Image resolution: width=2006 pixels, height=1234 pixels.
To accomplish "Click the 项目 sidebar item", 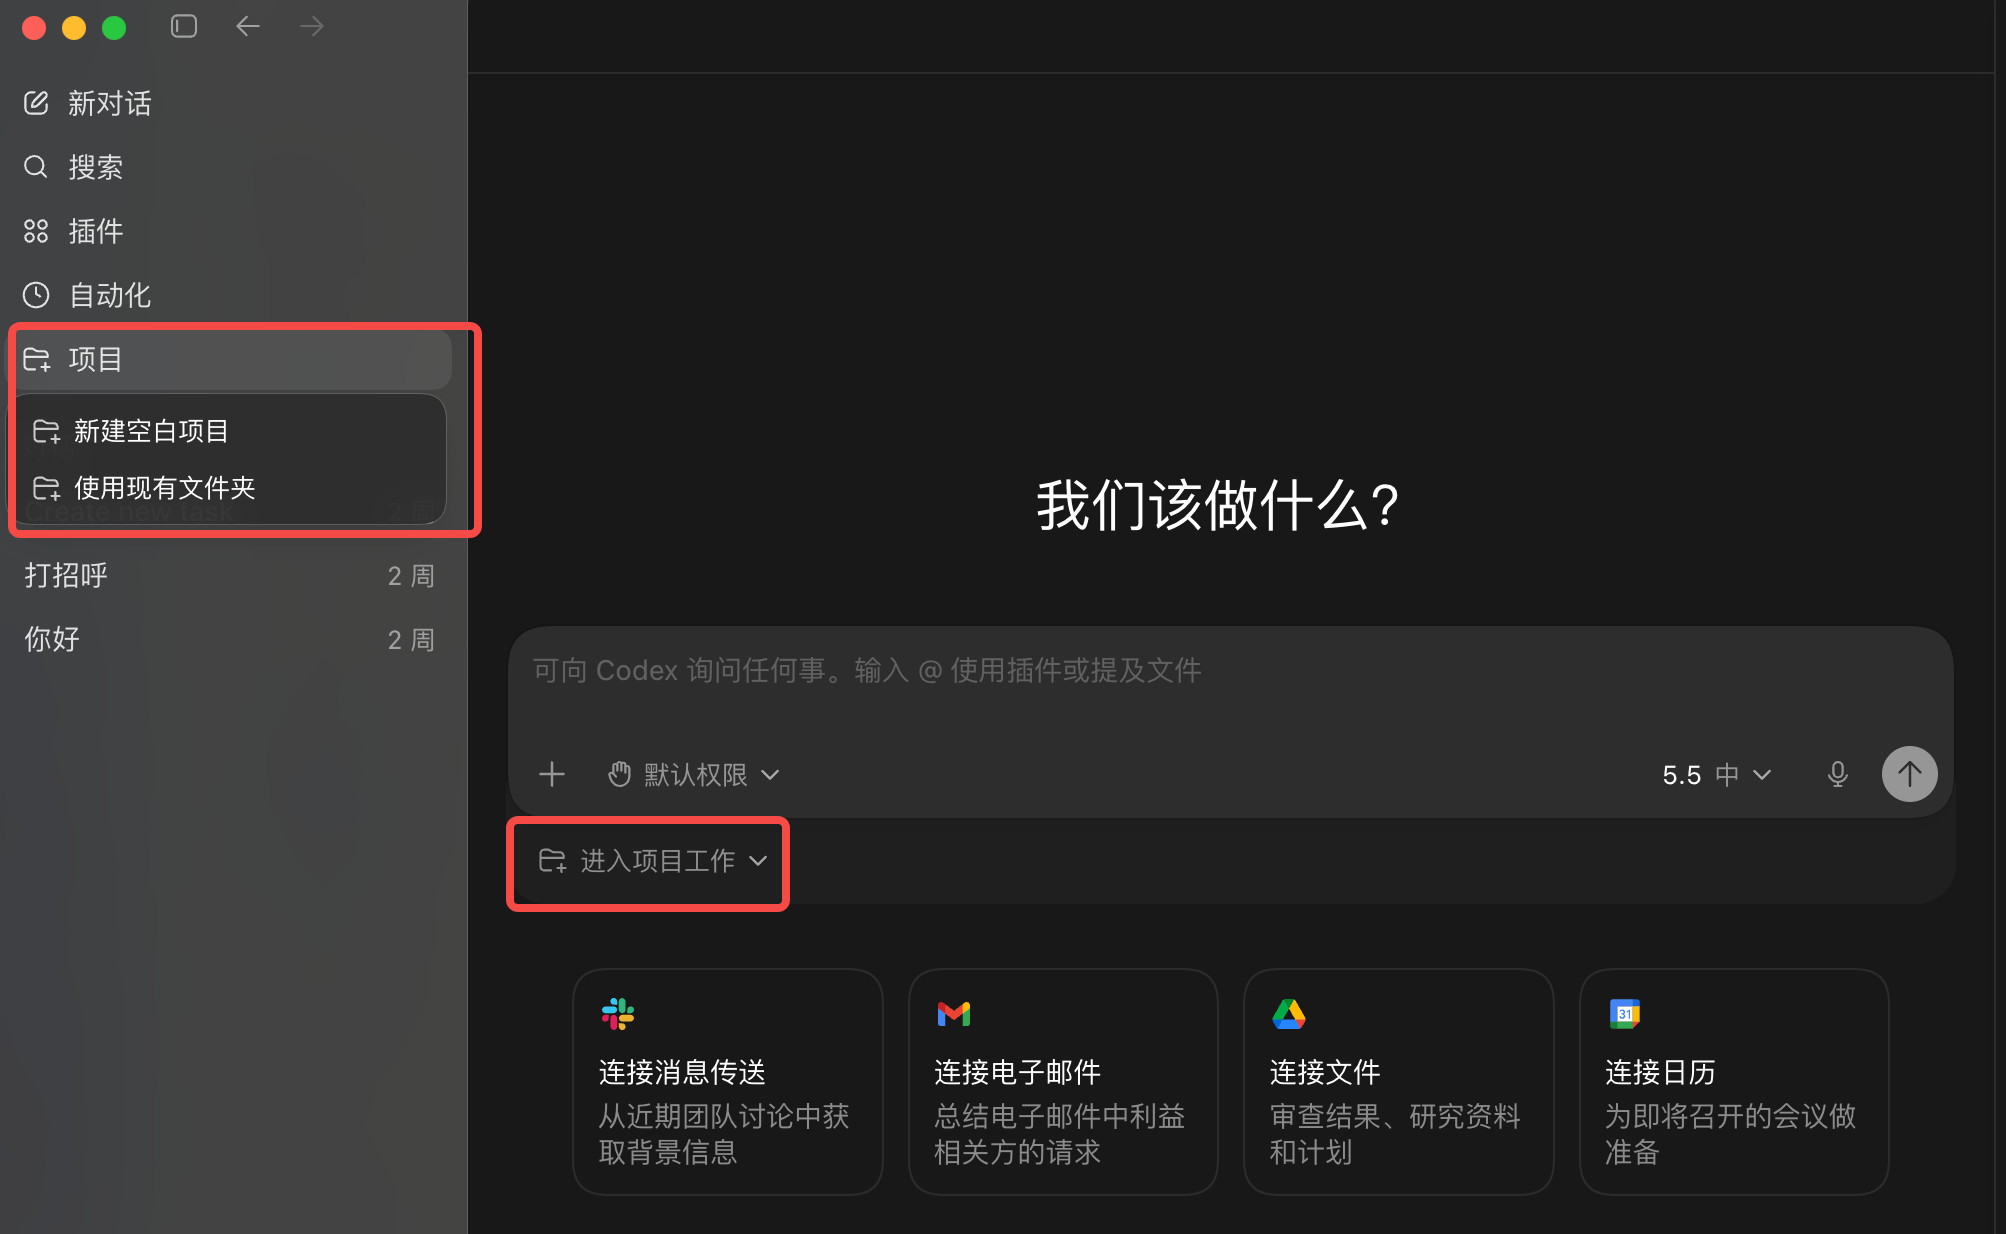I will click(x=230, y=359).
